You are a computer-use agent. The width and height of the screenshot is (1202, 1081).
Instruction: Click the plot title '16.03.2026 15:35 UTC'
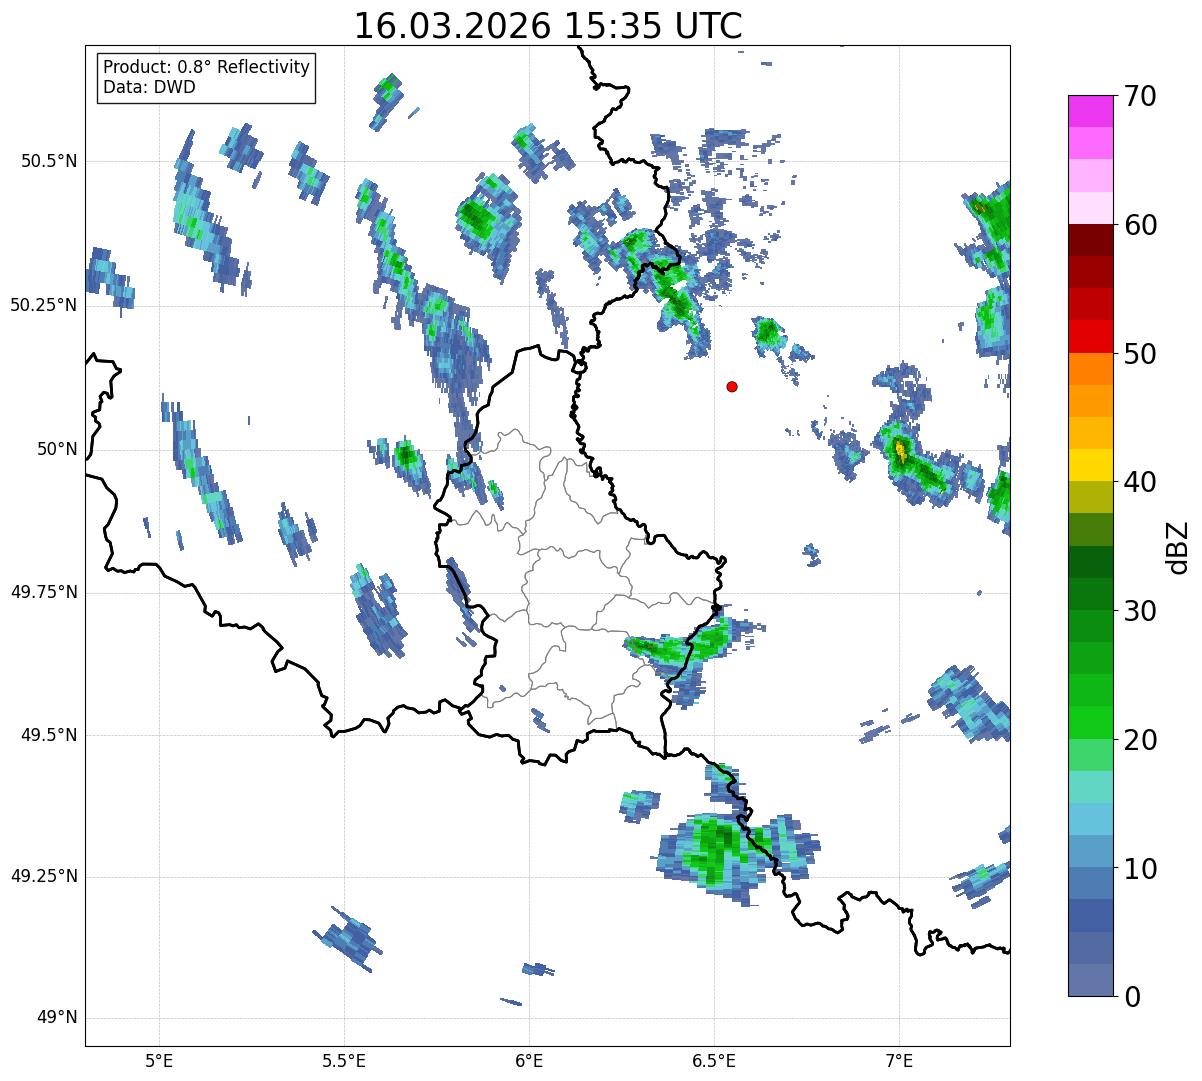(548, 26)
